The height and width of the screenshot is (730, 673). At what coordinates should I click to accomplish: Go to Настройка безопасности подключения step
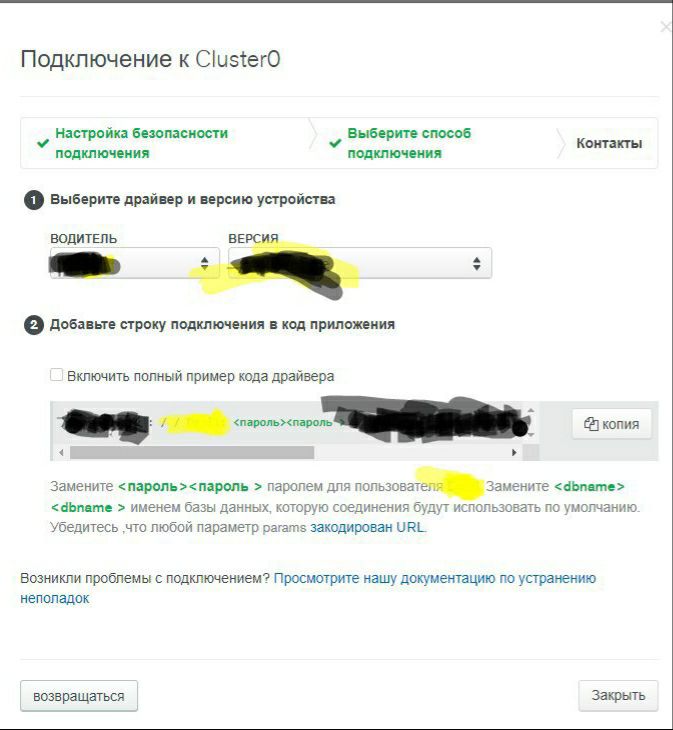[x=141, y=143]
